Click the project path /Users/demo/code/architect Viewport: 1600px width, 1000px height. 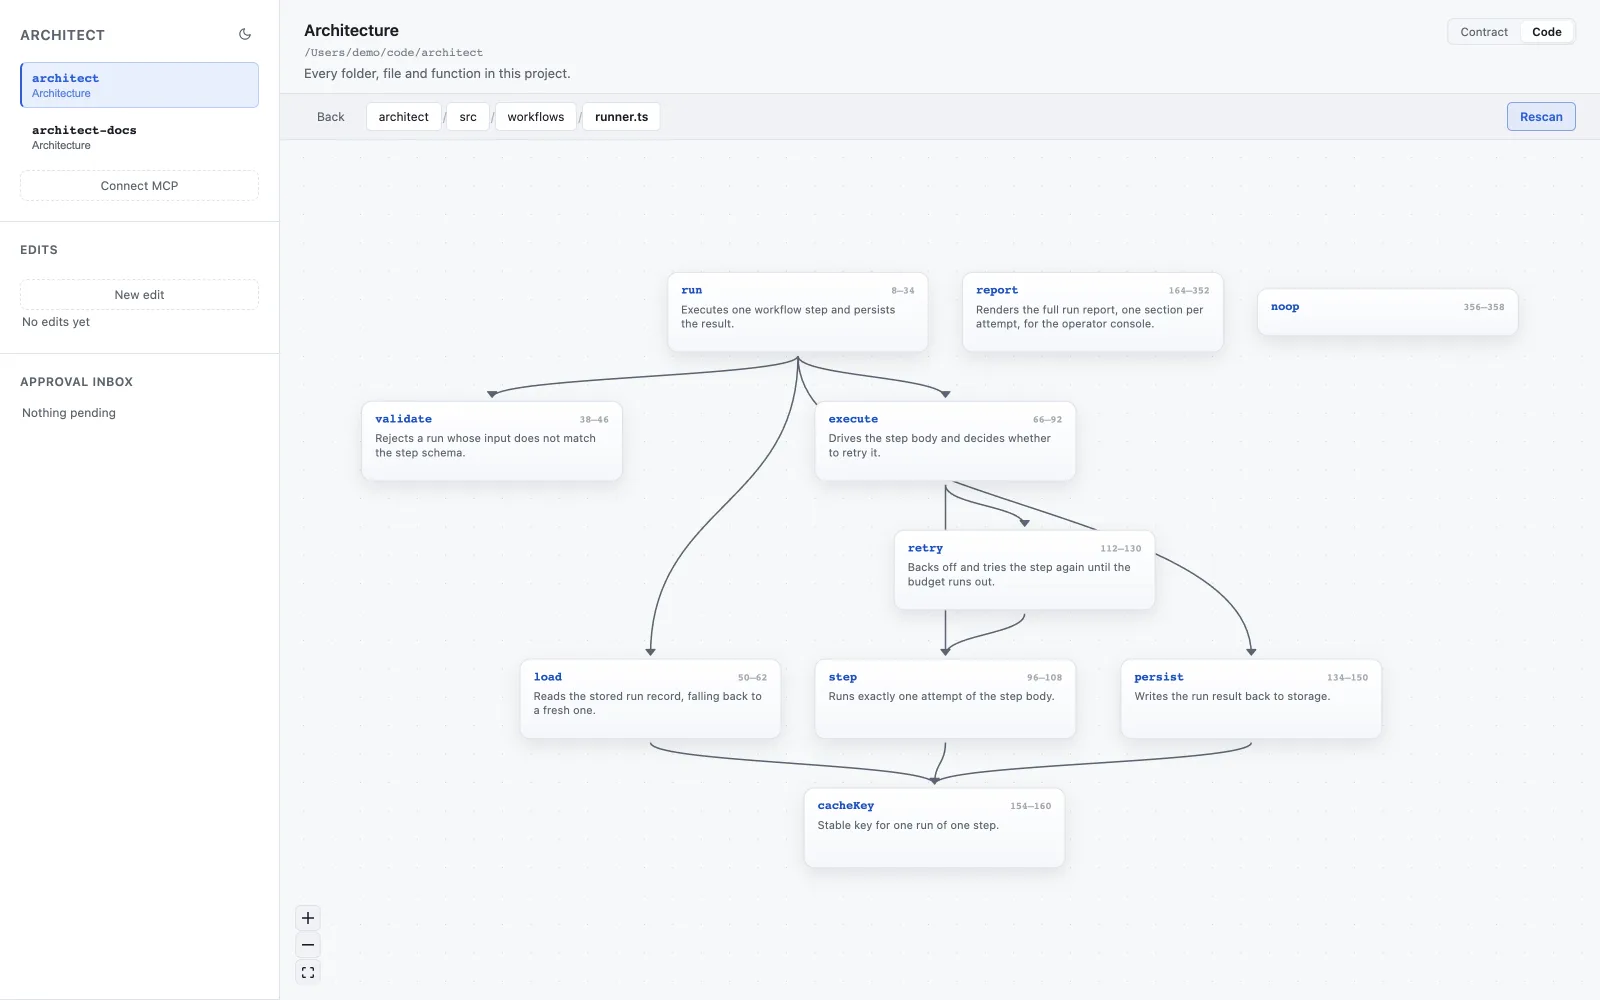tap(393, 53)
